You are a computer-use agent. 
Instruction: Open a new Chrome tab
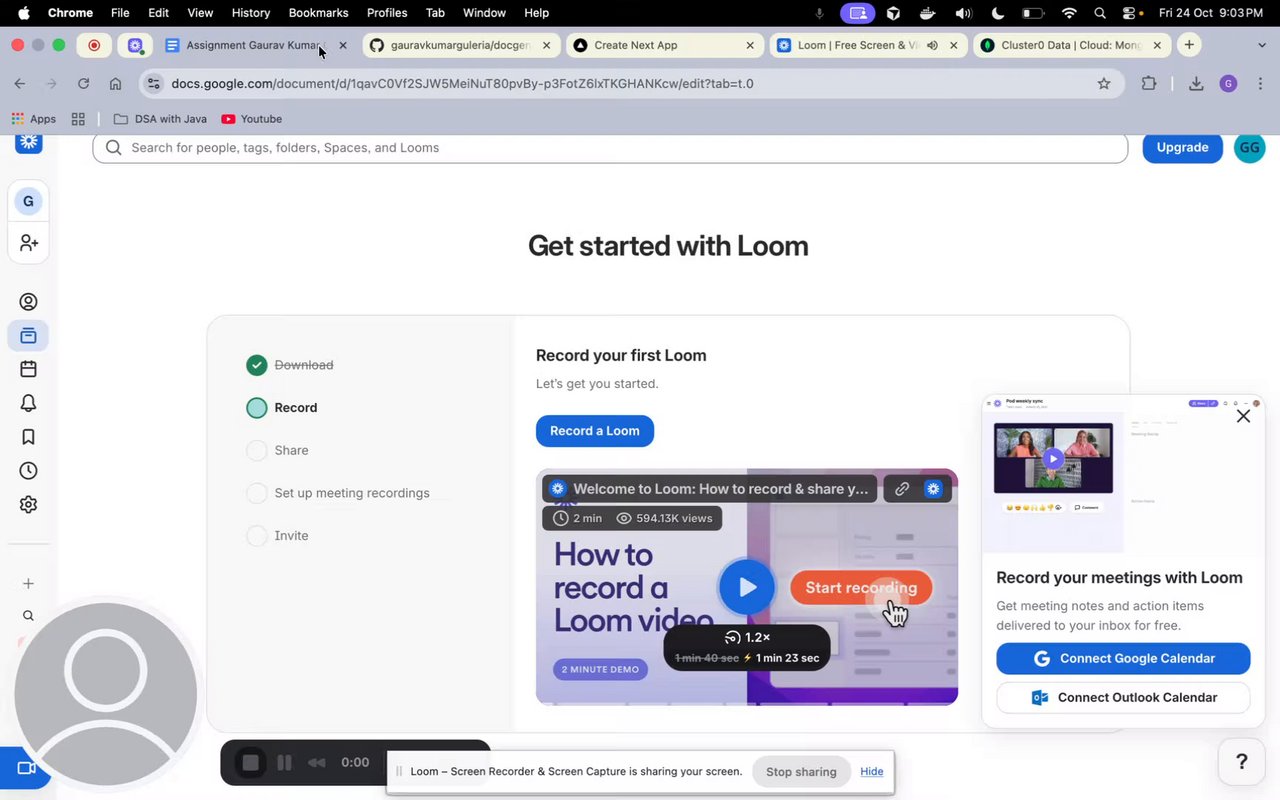point(1189,45)
